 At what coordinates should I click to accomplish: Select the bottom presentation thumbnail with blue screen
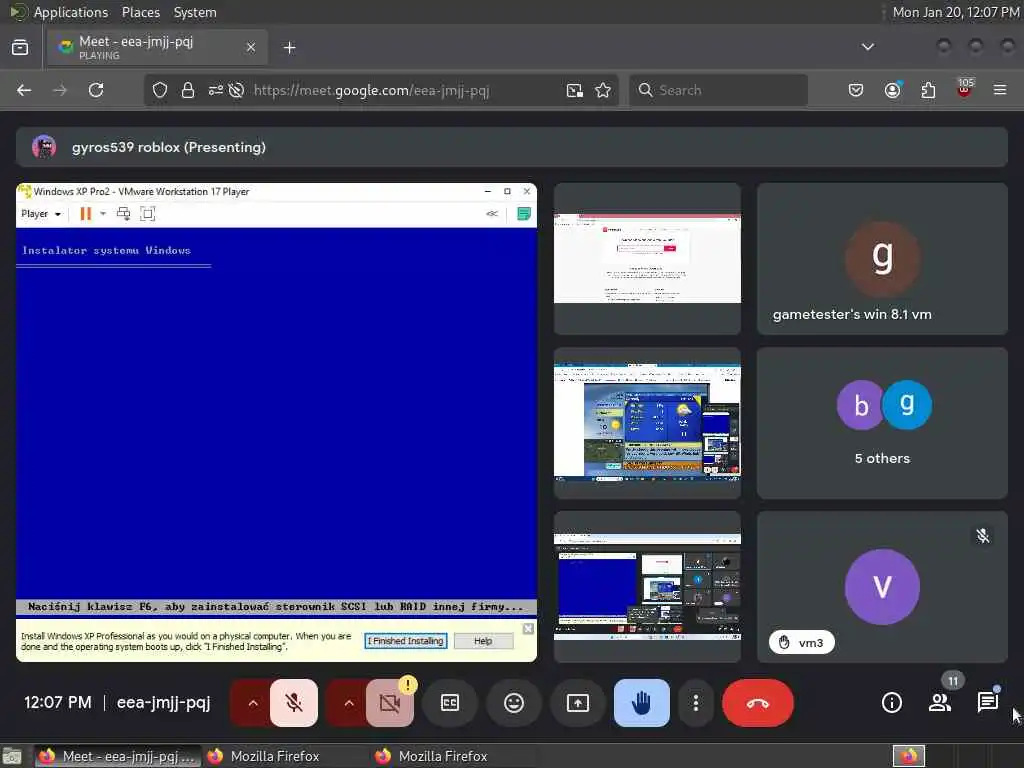tap(647, 587)
